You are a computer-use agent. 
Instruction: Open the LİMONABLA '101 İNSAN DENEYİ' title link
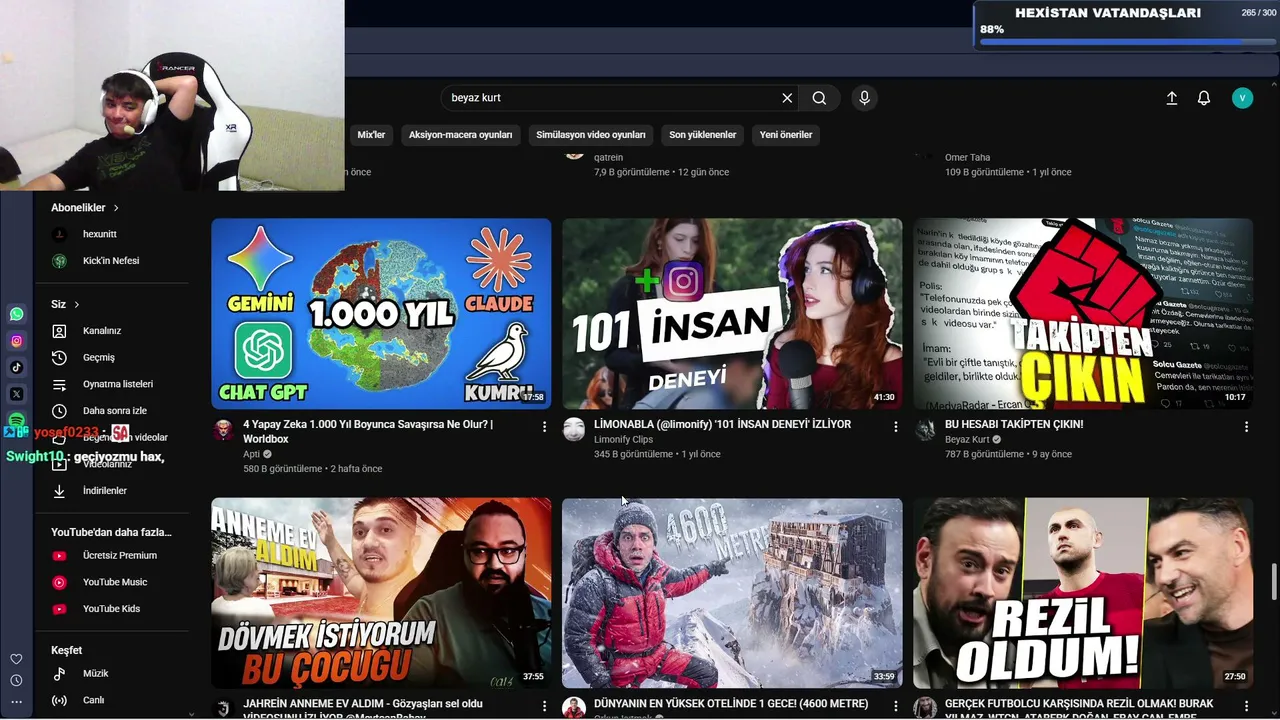pos(722,424)
